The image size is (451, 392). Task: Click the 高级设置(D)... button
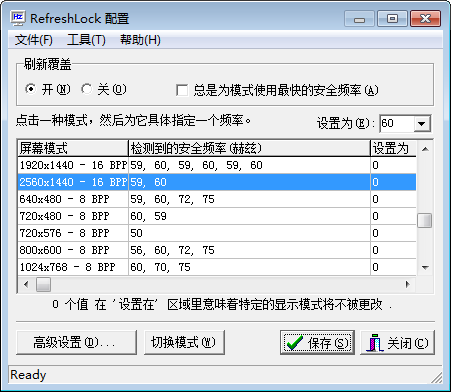click(x=76, y=342)
